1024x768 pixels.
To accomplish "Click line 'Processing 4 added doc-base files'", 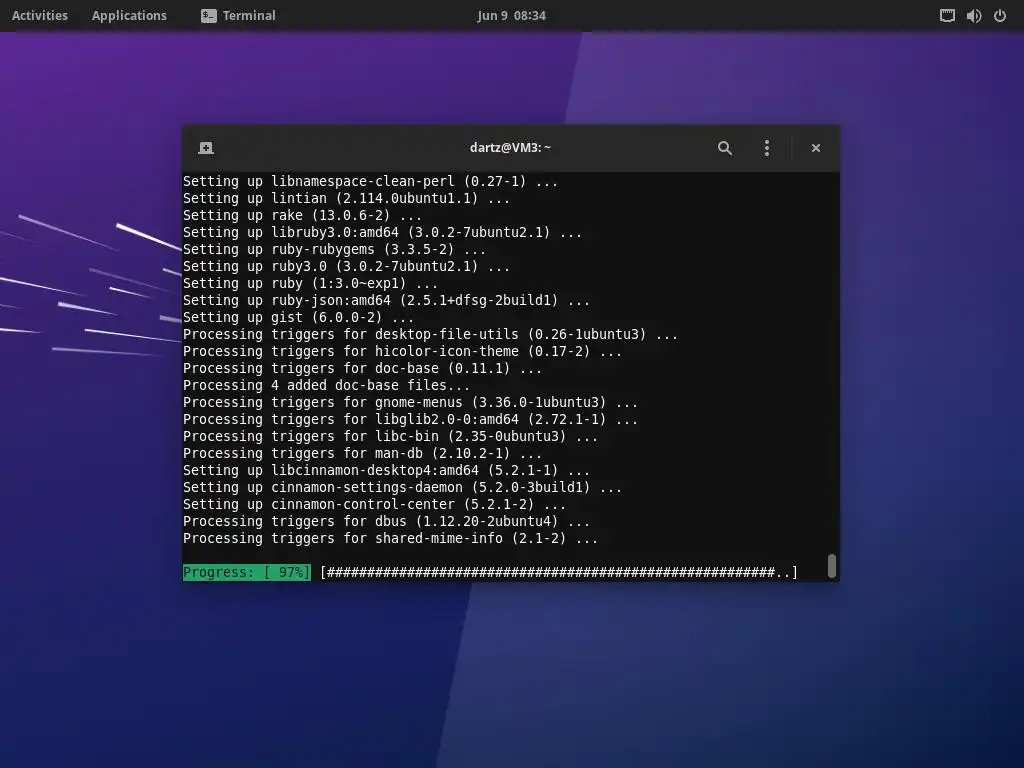I will click(326, 385).
